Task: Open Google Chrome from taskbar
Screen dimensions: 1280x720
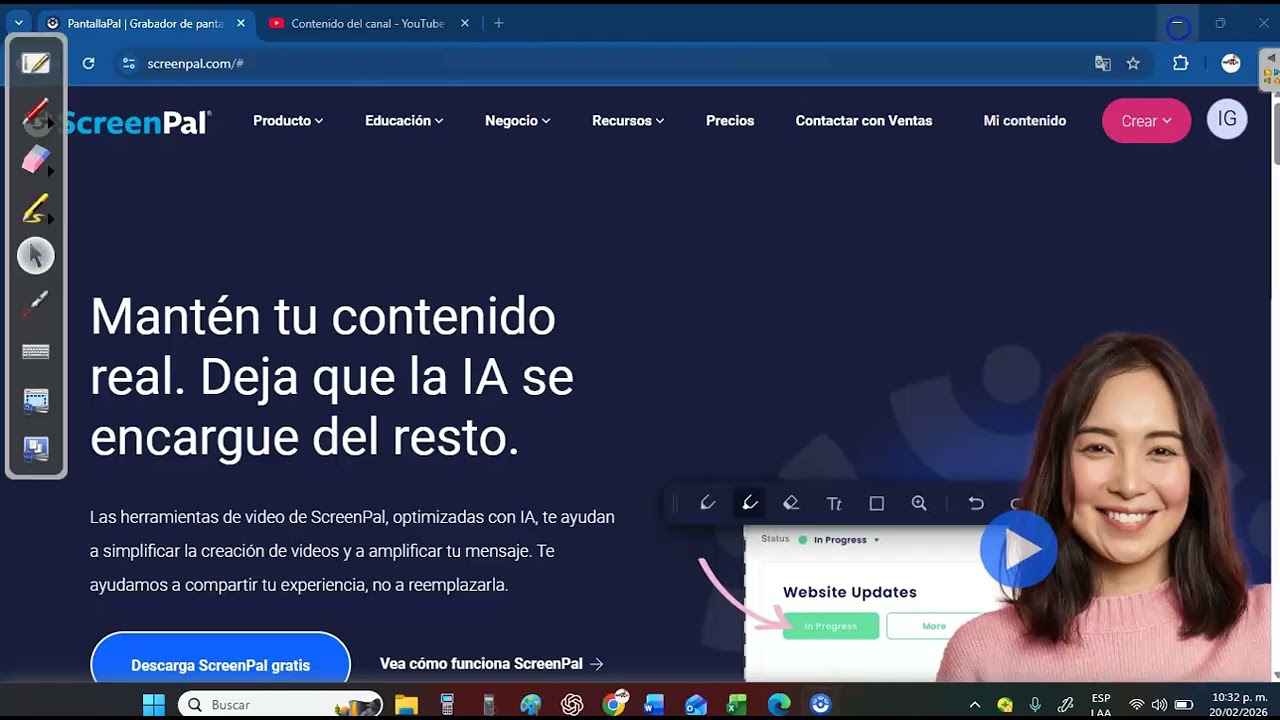Action: coord(614,705)
